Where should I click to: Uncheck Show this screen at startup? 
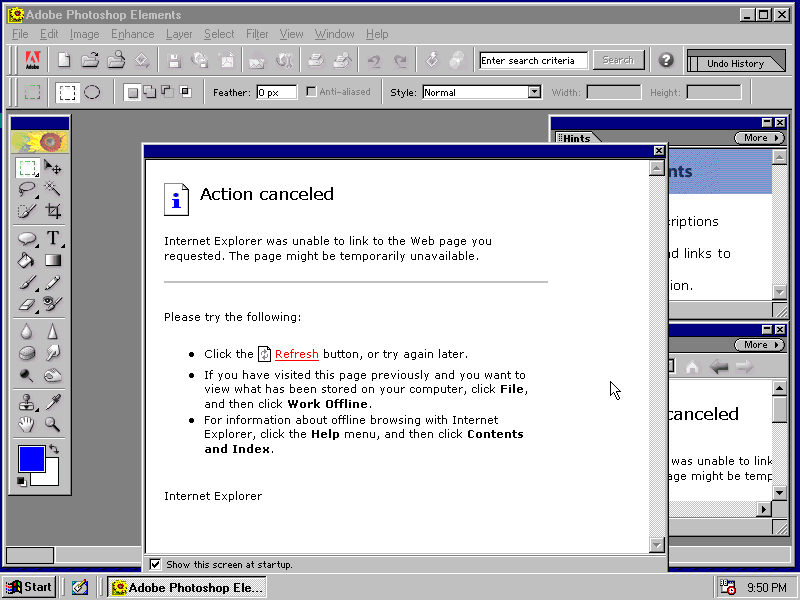(155, 564)
